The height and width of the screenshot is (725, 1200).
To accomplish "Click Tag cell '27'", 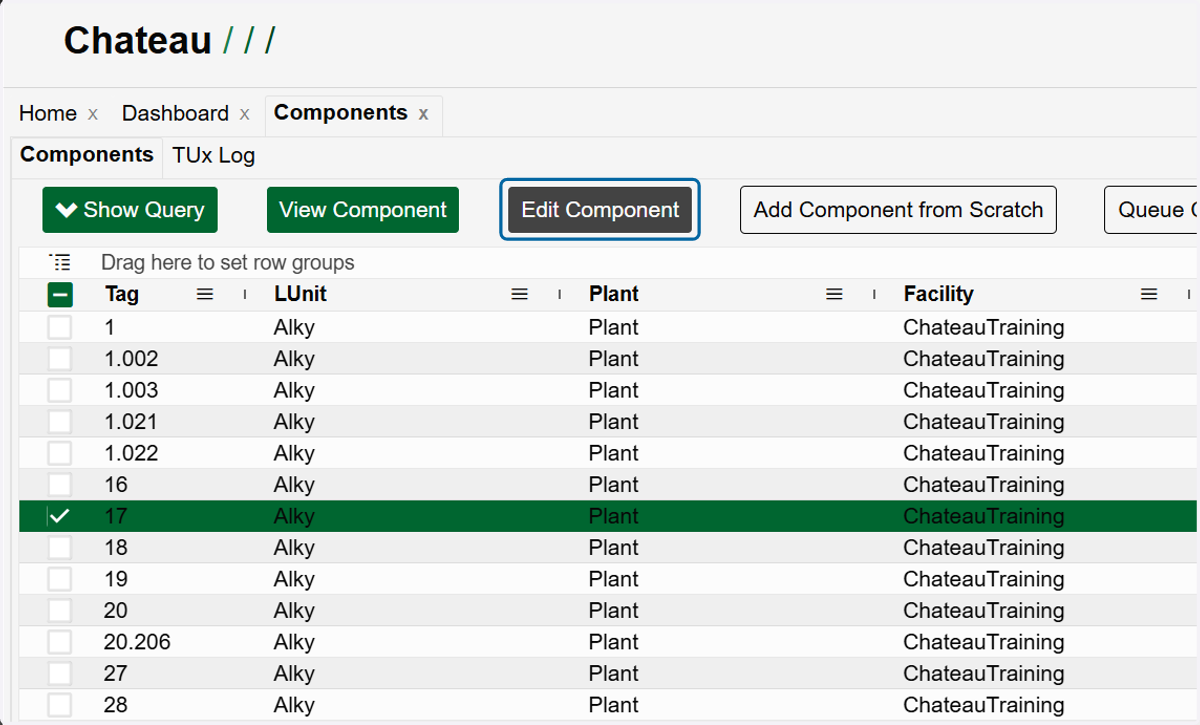I will tap(116, 674).
